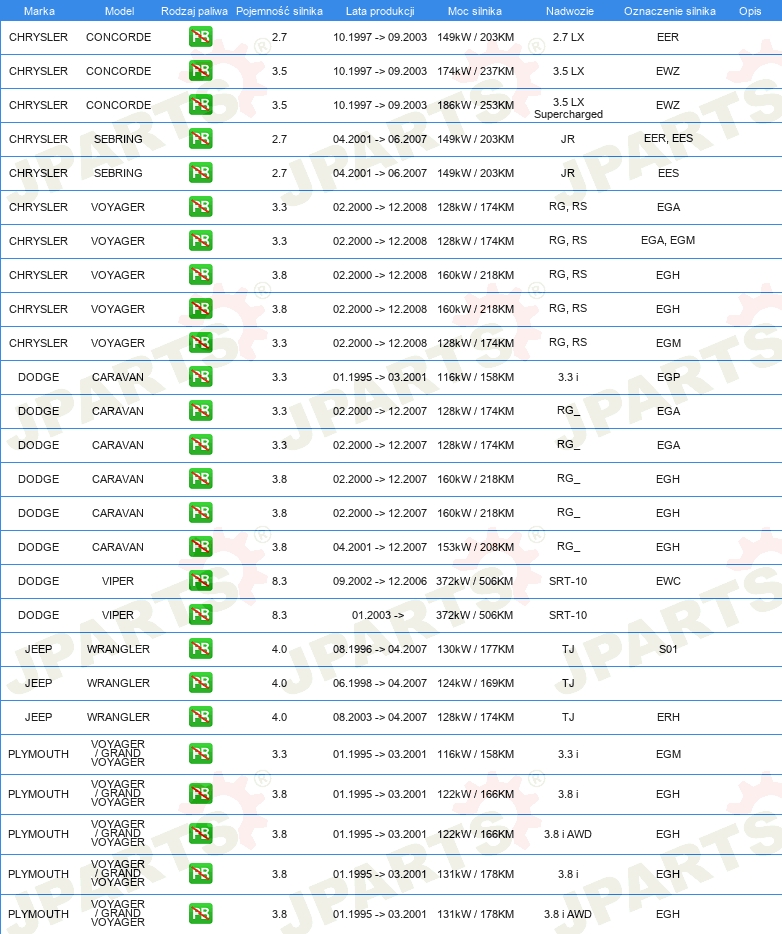
Task: Click the Pojemność silnika column header
Action: [279, 11]
